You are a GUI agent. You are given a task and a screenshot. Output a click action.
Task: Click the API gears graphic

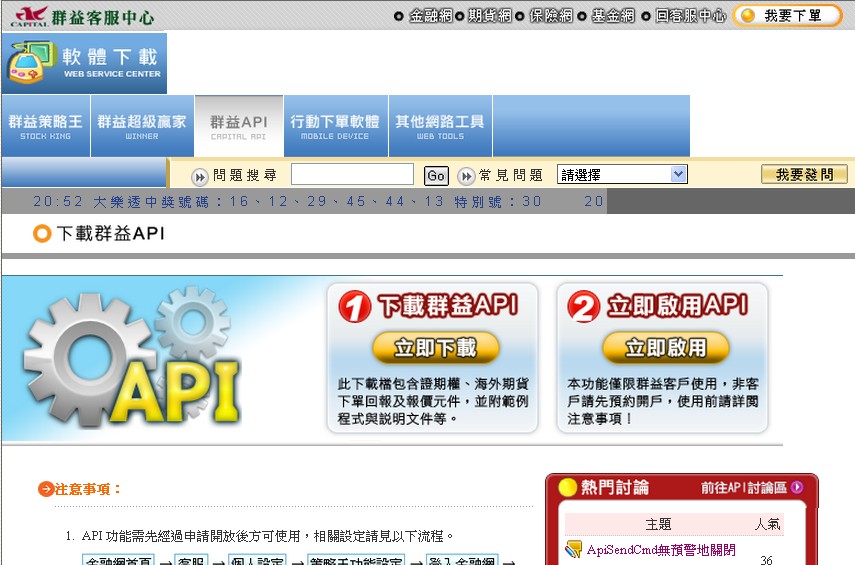tap(133, 358)
